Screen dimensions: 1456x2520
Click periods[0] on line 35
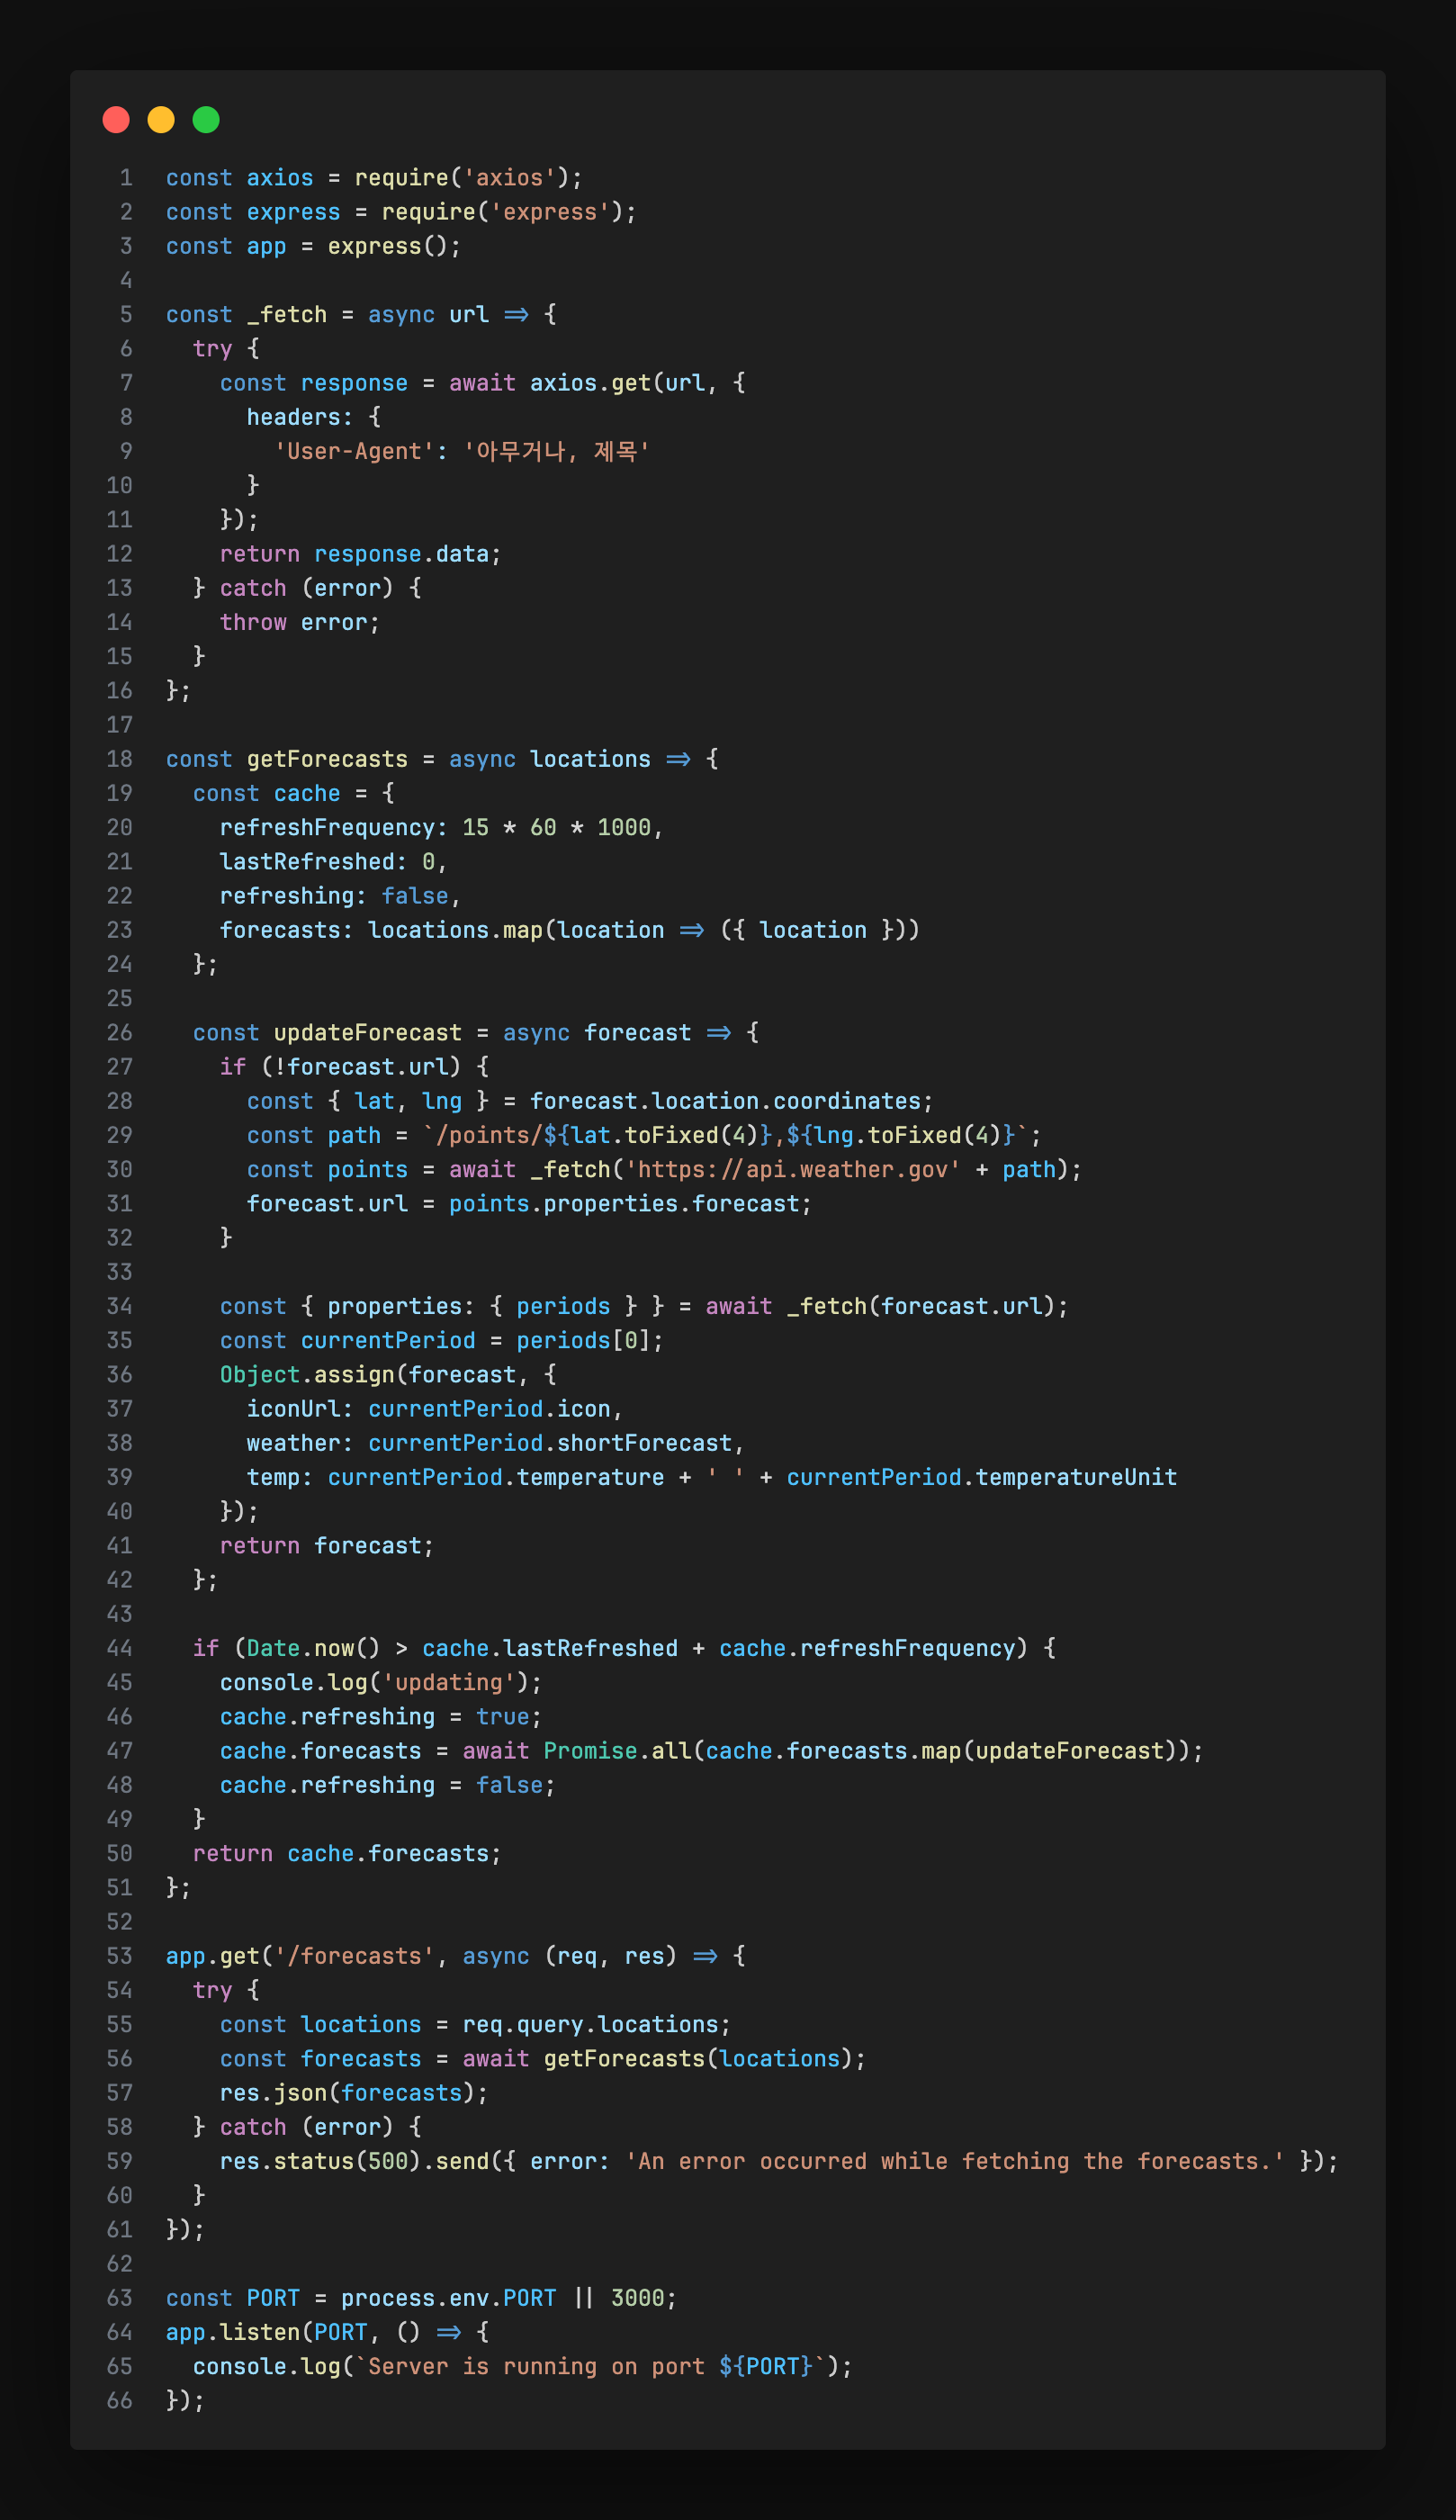coord(583,1341)
